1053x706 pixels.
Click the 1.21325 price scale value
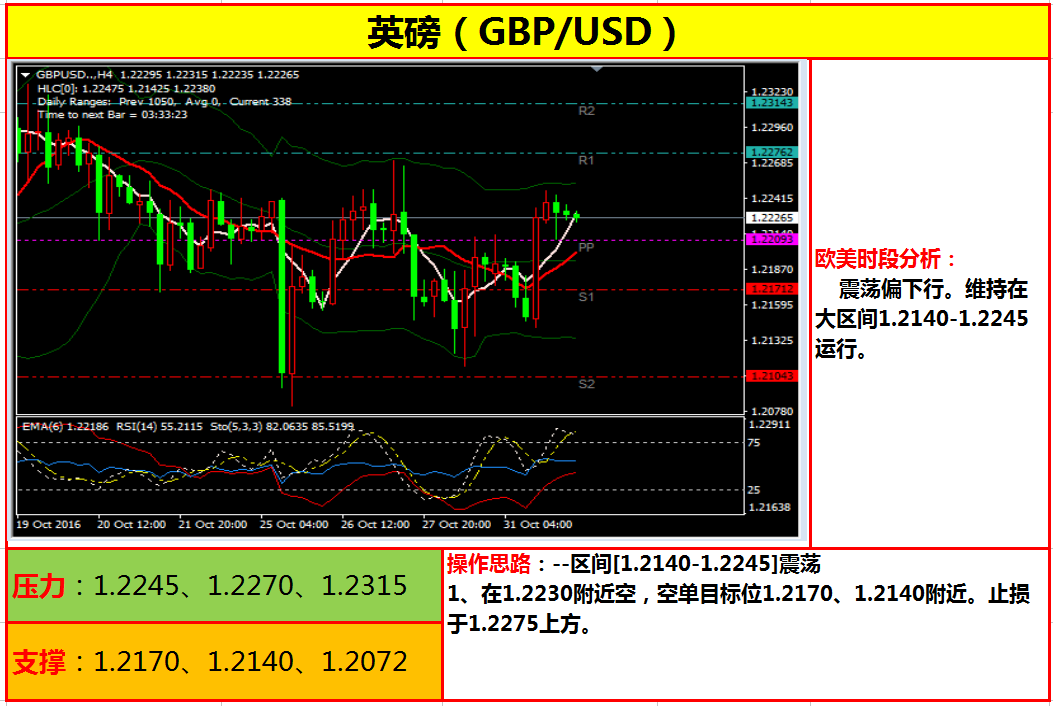(x=772, y=341)
